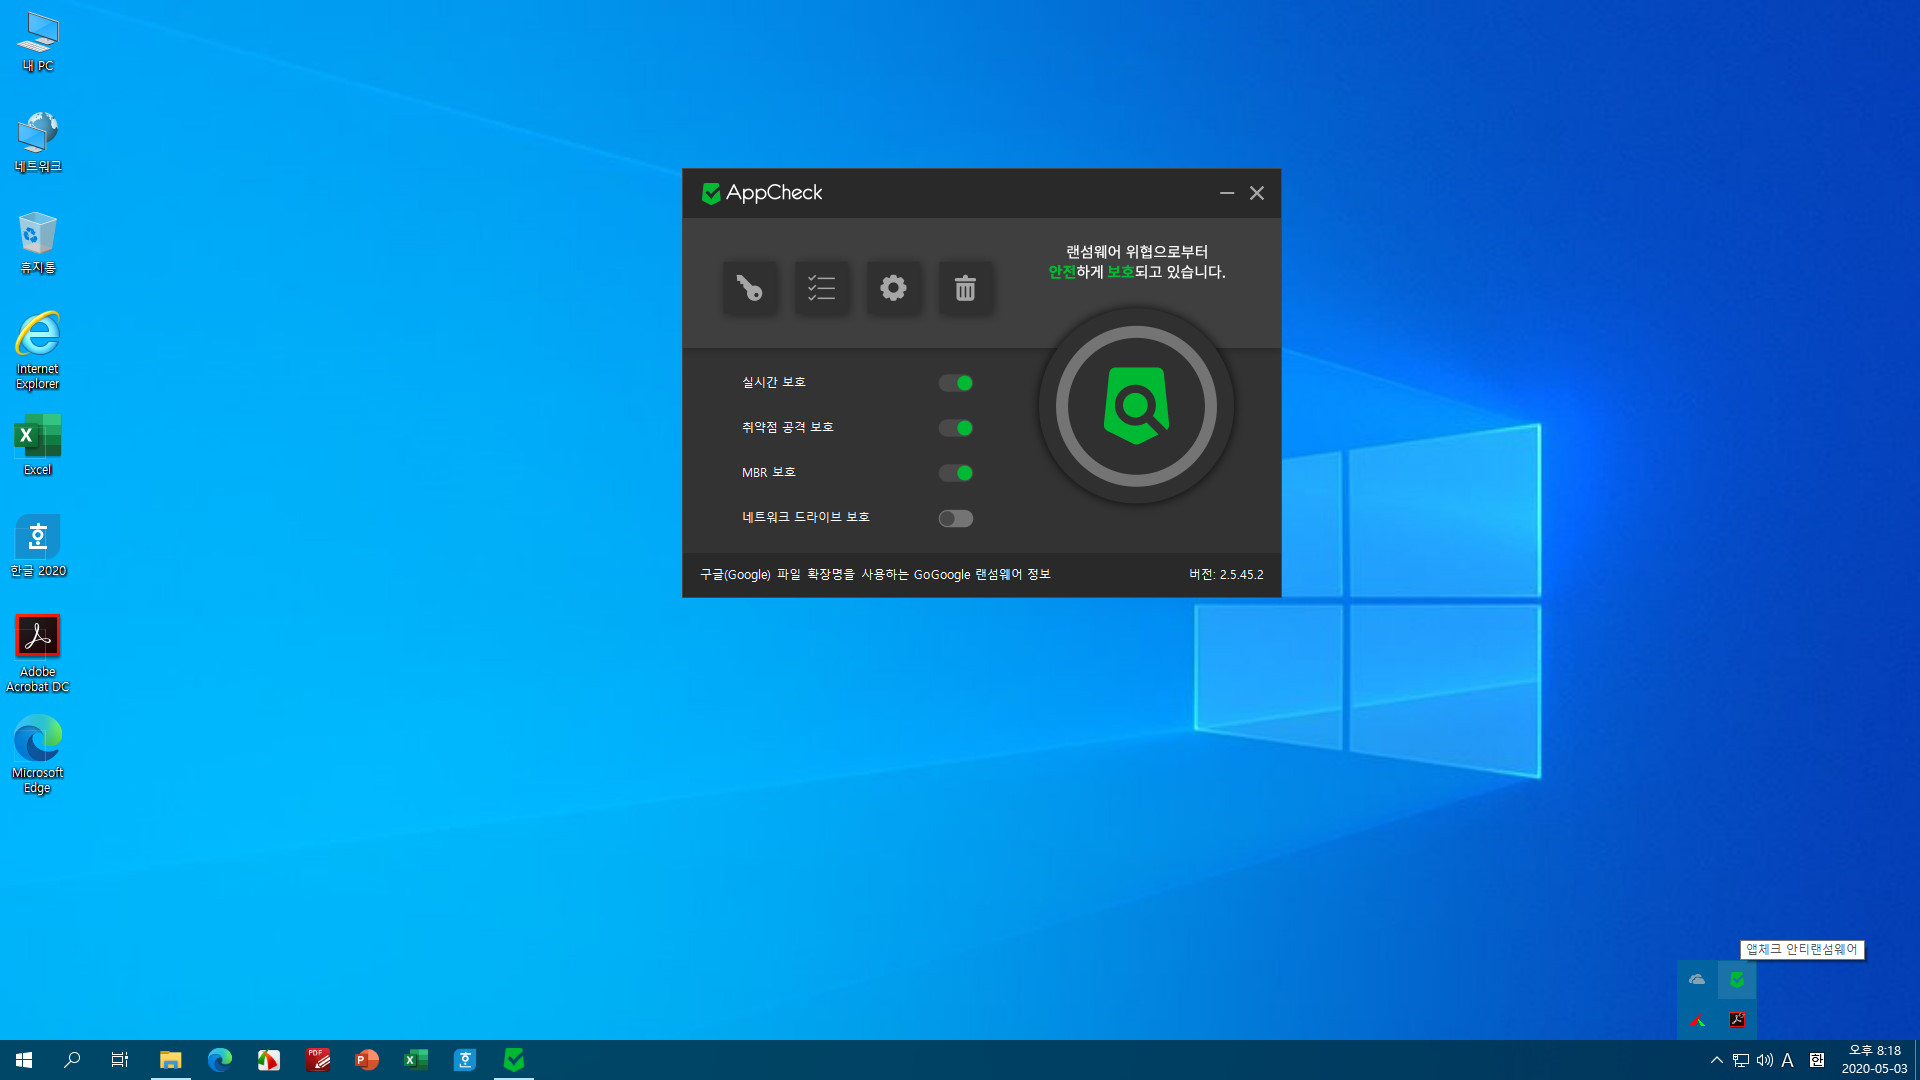Select the 한글 2020 desktop shortcut
Image resolution: width=1920 pixels, height=1080 pixels.
[x=38, y=546]
